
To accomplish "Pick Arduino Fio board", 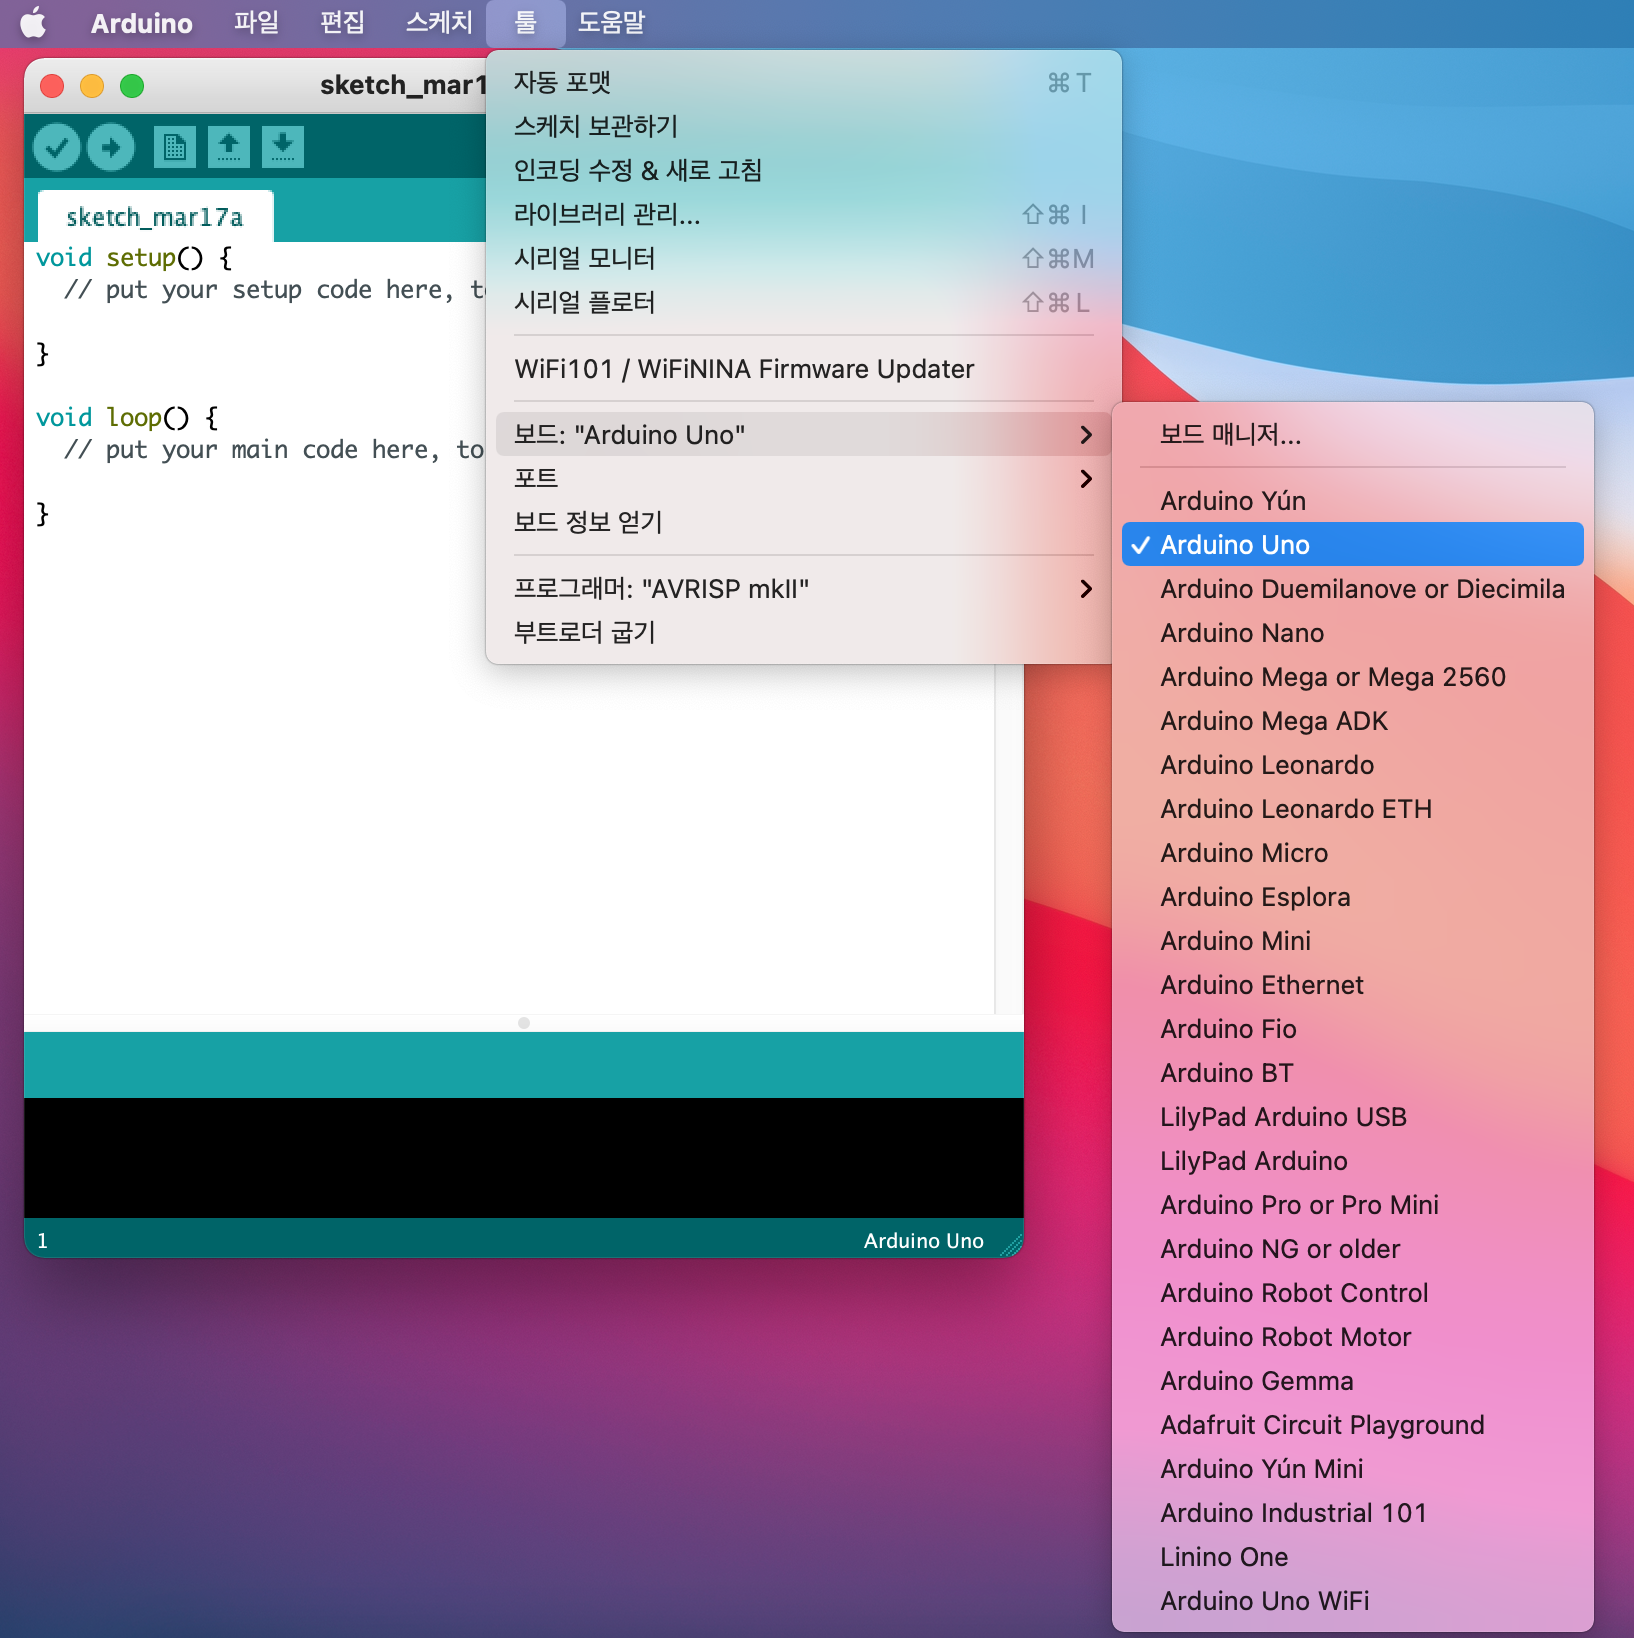I will point(1352,1028).
